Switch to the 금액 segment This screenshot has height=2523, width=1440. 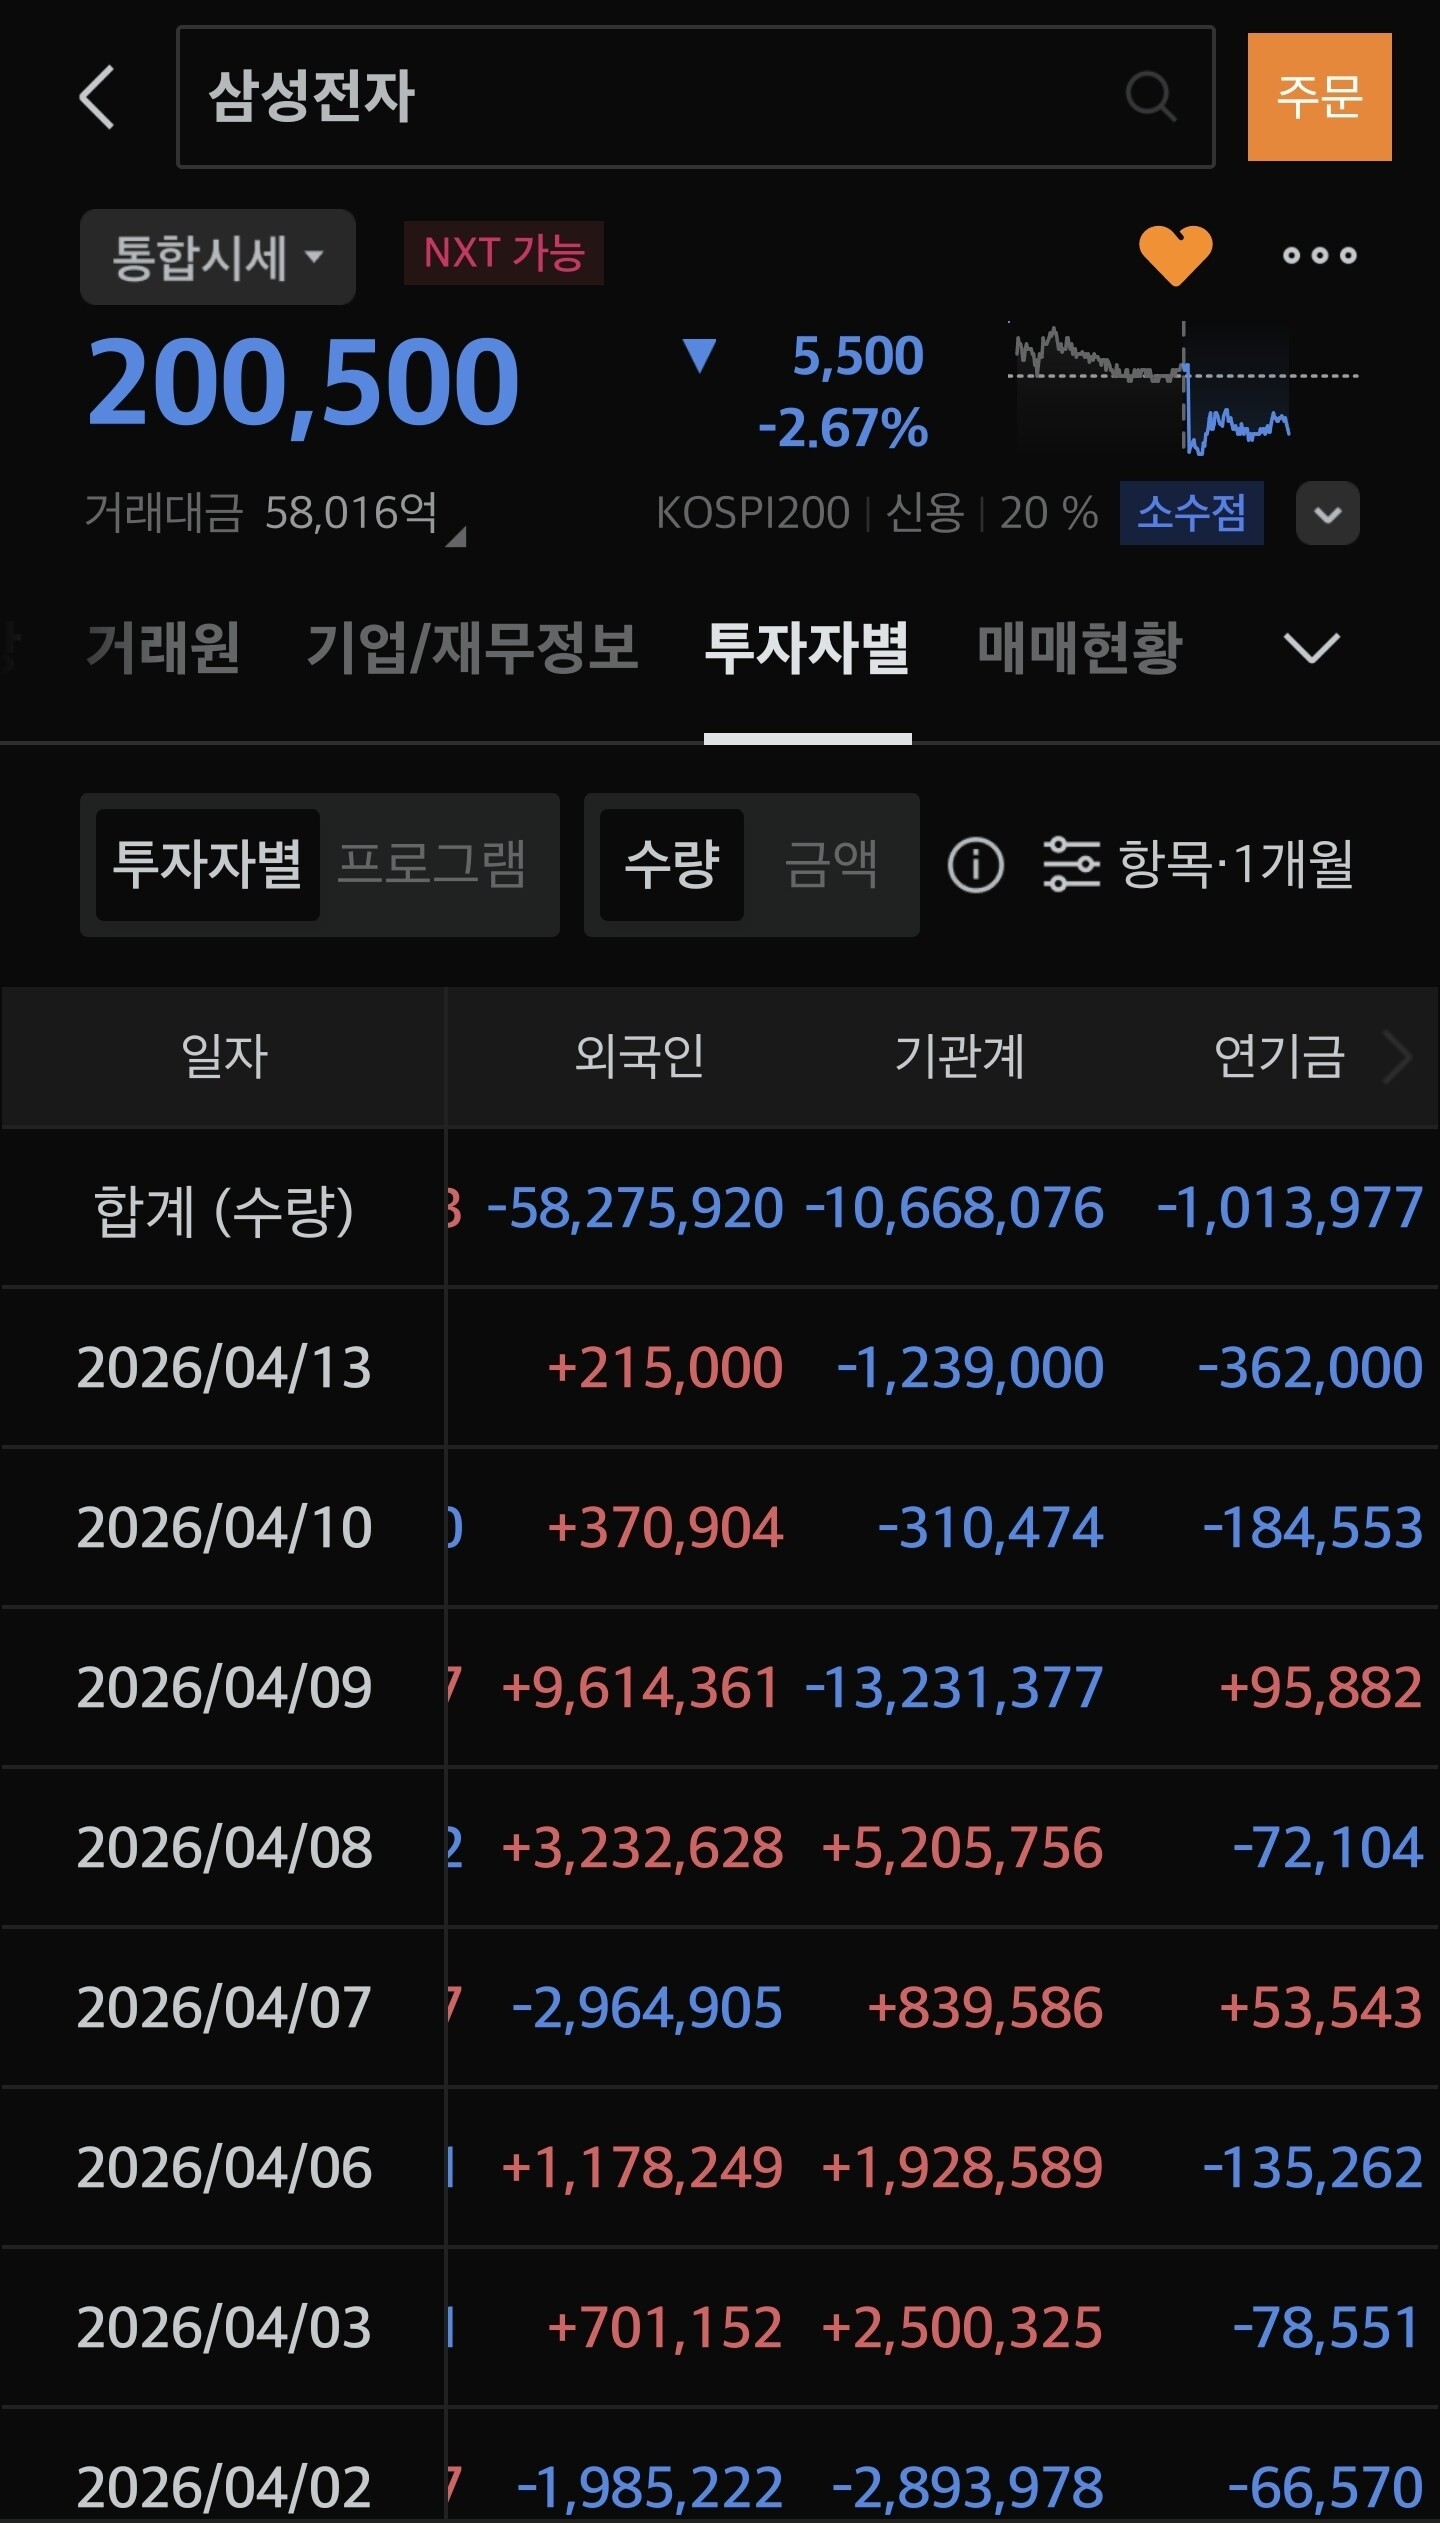click(x=832, y=865)
